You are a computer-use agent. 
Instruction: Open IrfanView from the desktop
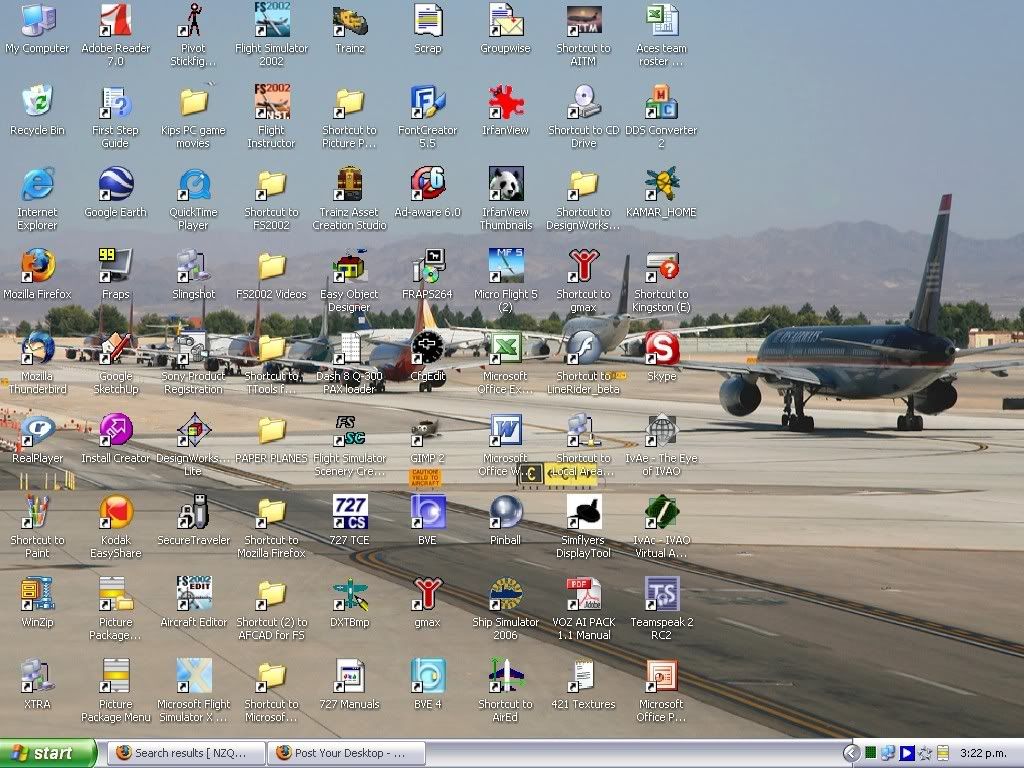(505, 103)
